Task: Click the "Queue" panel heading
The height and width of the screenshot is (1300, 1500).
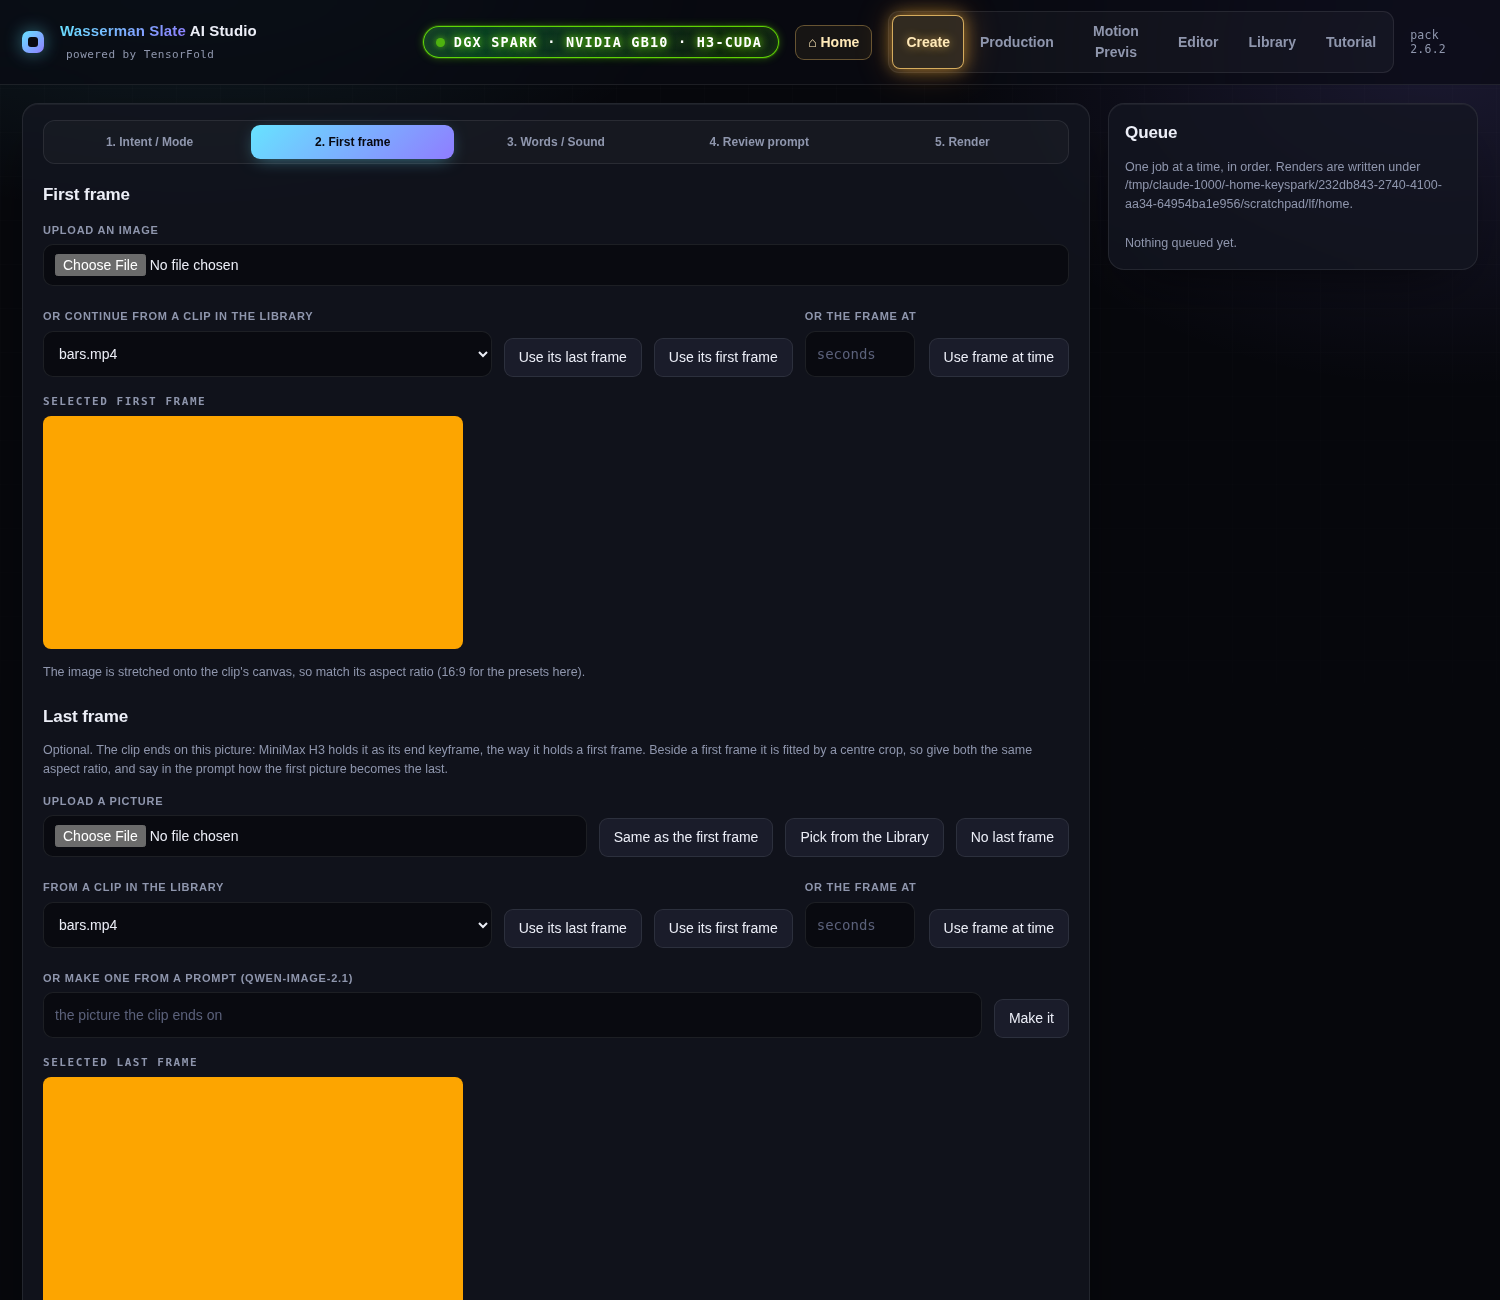Action: (x=1151, y=133)
